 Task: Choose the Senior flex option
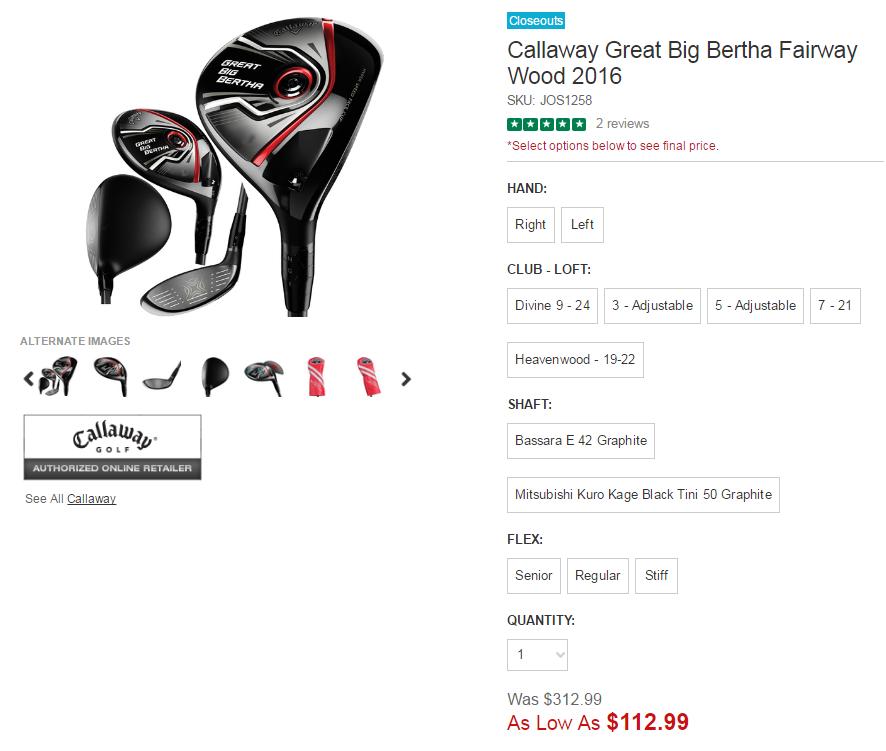click(534, 576)
